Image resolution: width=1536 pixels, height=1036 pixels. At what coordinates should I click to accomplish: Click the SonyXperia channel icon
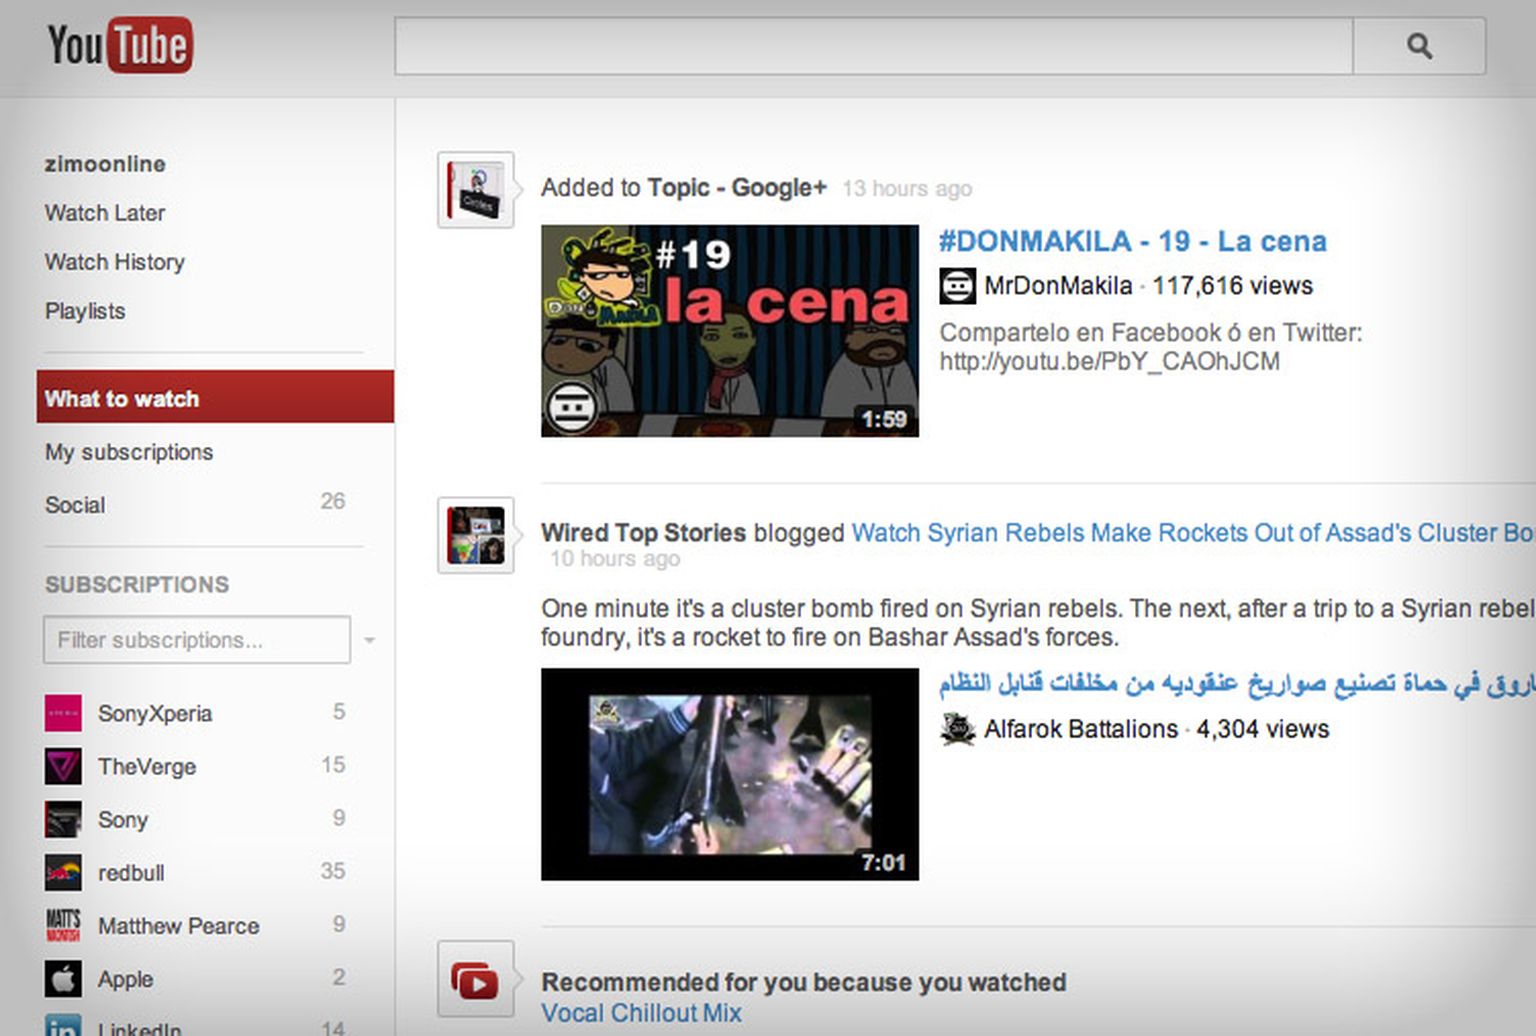(63, 713)
